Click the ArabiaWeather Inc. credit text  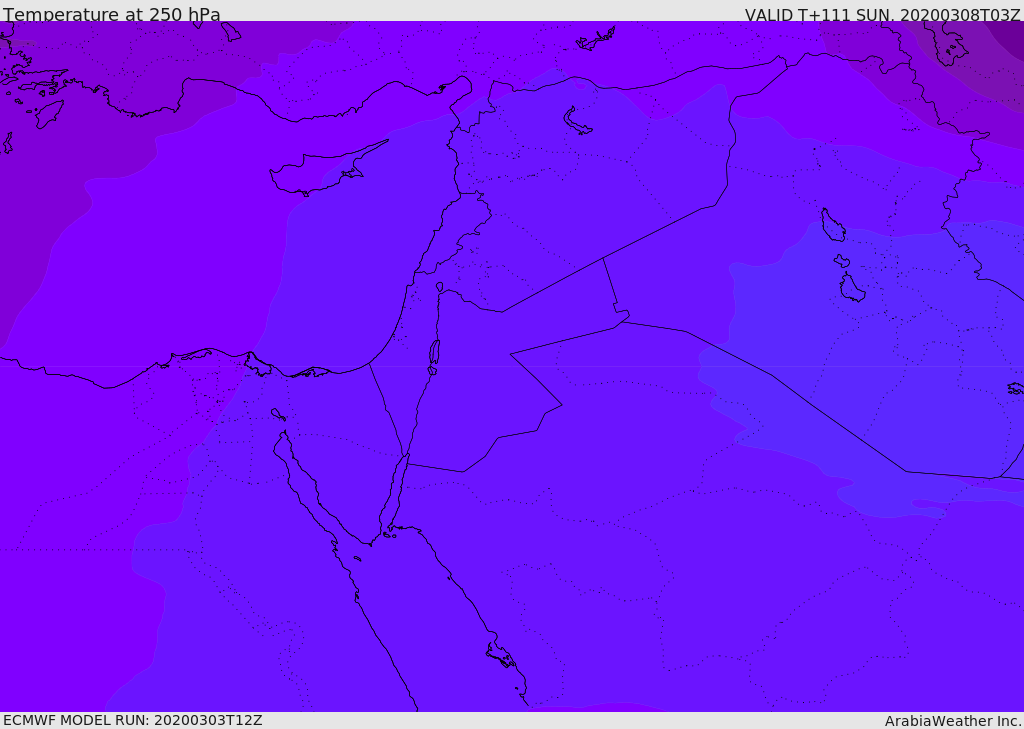953,721
